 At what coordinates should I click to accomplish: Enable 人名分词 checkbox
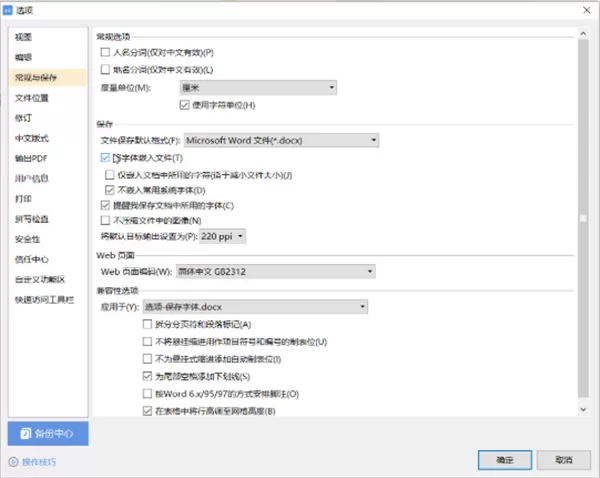click(x=105, y=52)
